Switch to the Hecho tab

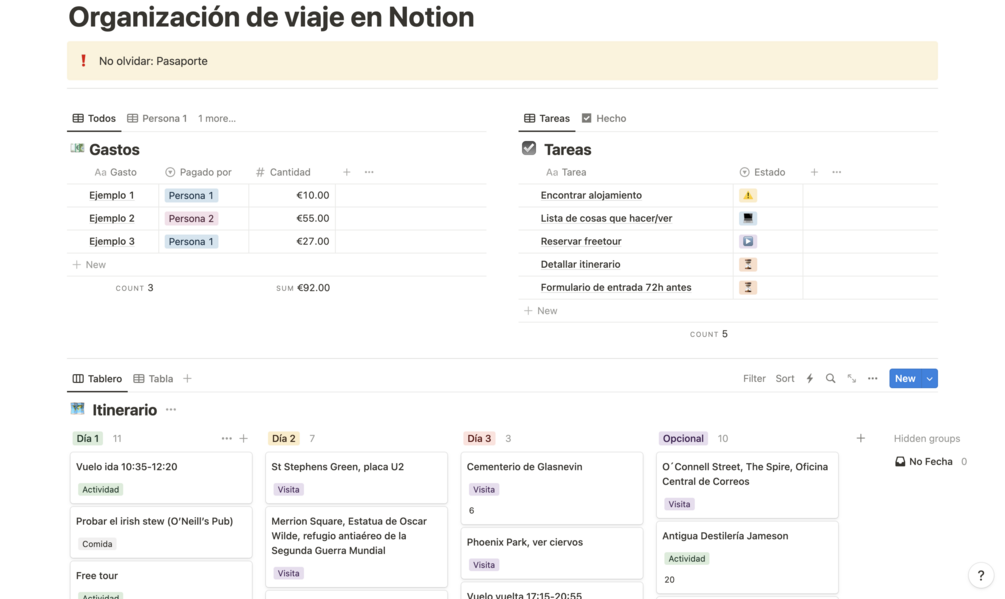click(x=604, y=118)
